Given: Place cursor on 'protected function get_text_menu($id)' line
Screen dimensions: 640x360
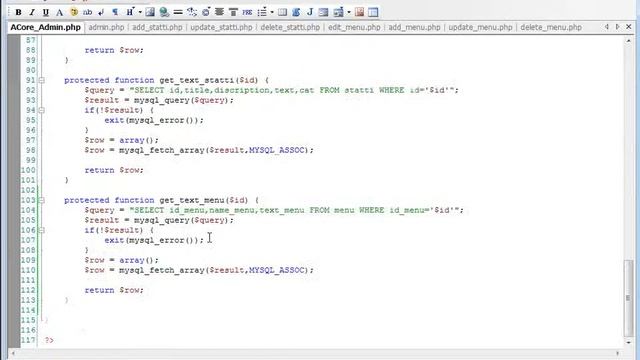Looking at the screenshot, I should [161, 200].
